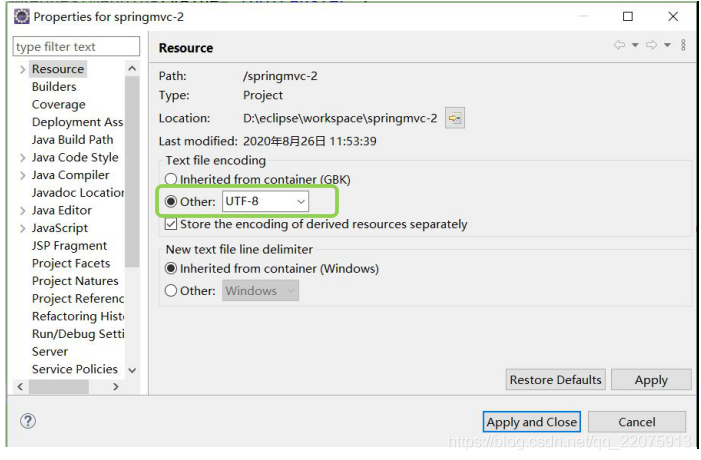Image resolution: width=701 pixels, height=460 pixels.
Task: Click the tree scroll up arrow
Action: coord(132,68)
